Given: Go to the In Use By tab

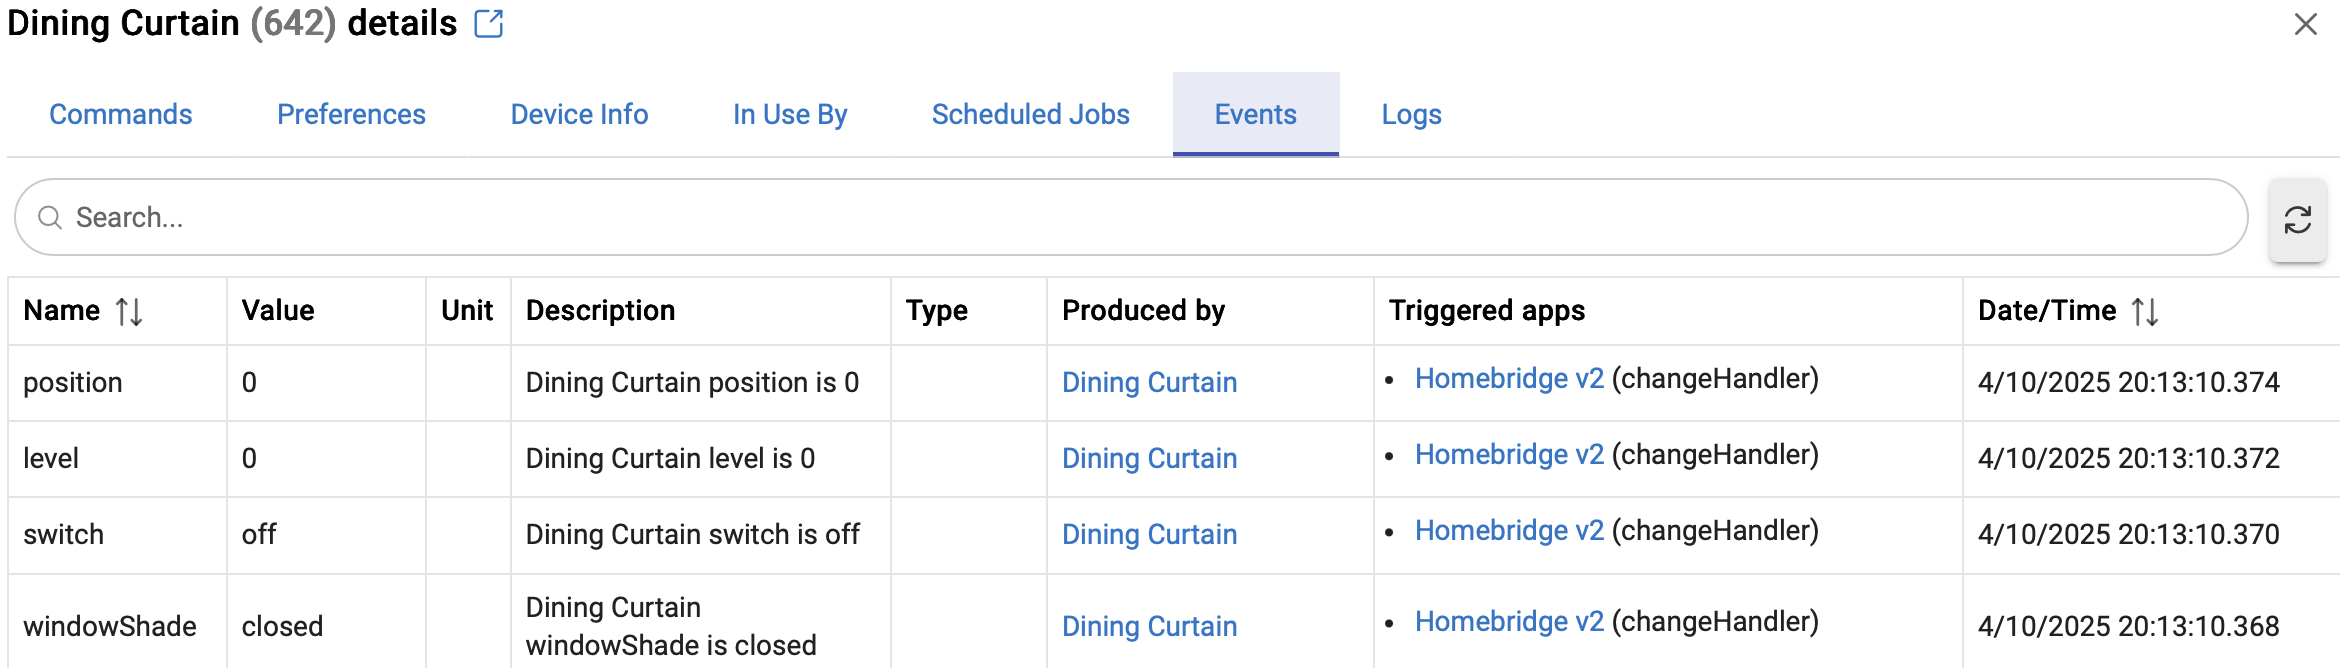Looking at the screenshot, I should point(790,114).
